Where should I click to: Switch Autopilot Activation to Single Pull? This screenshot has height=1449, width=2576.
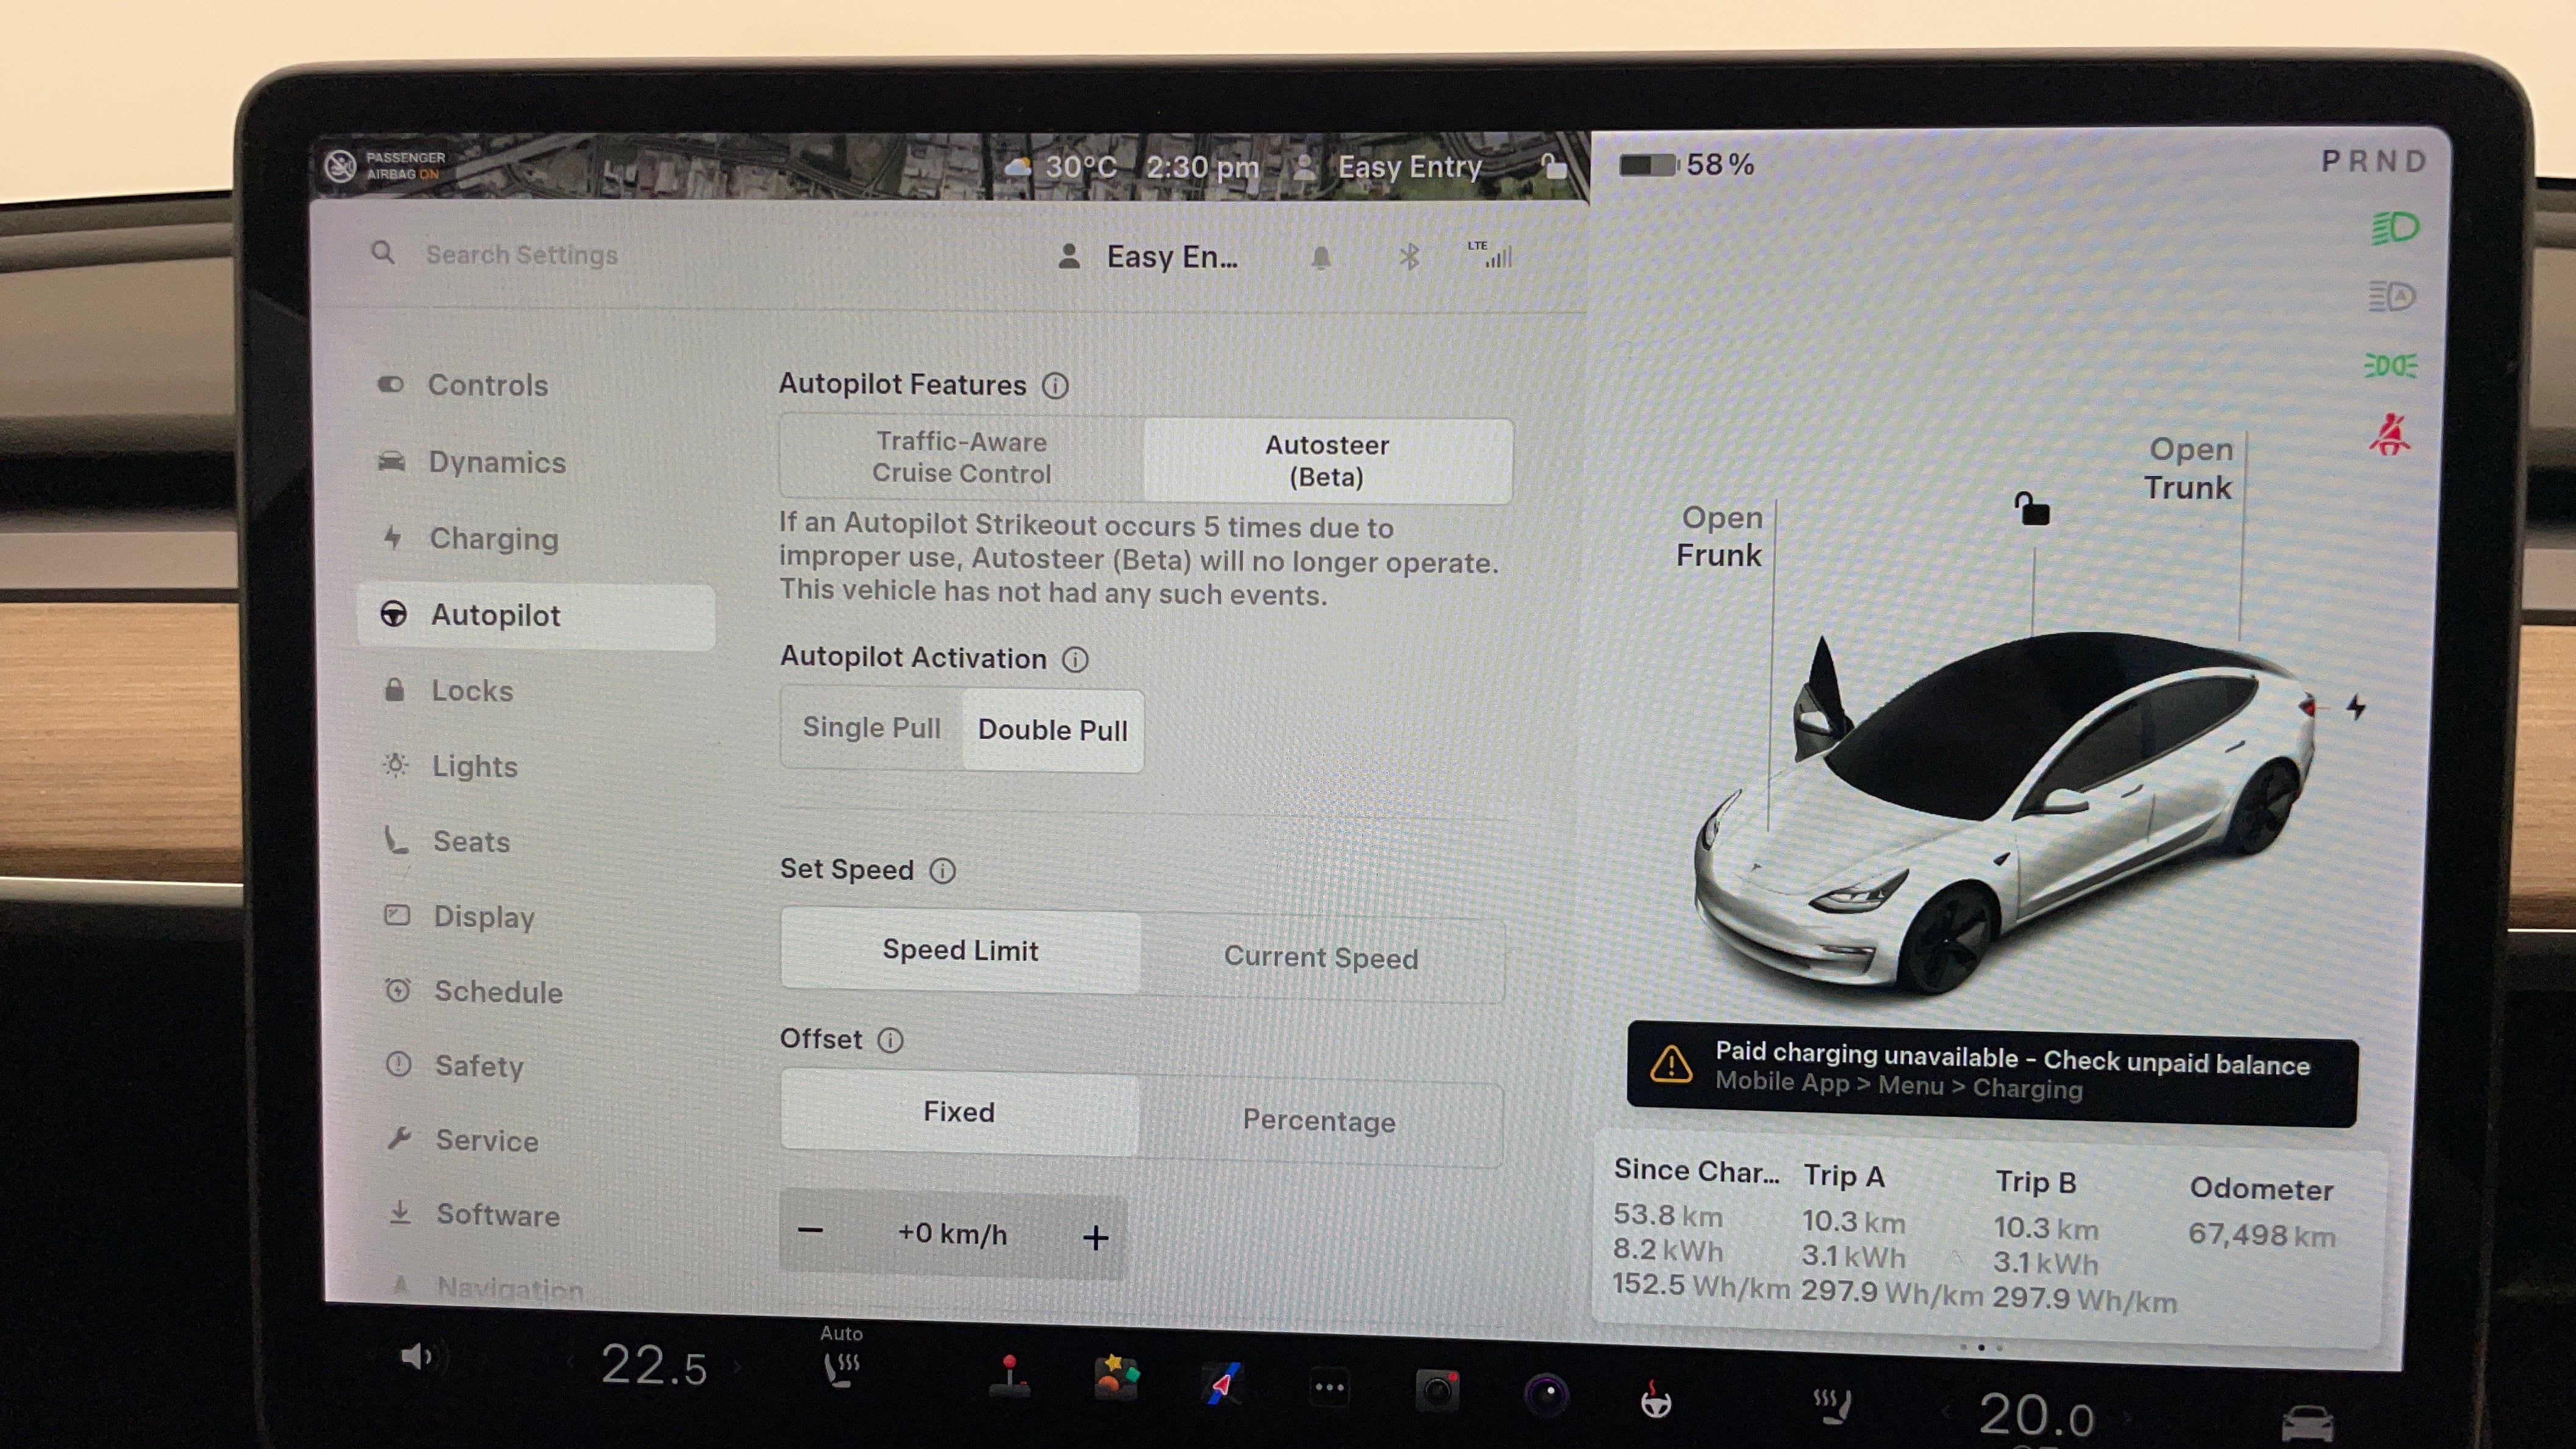(871, 728)
